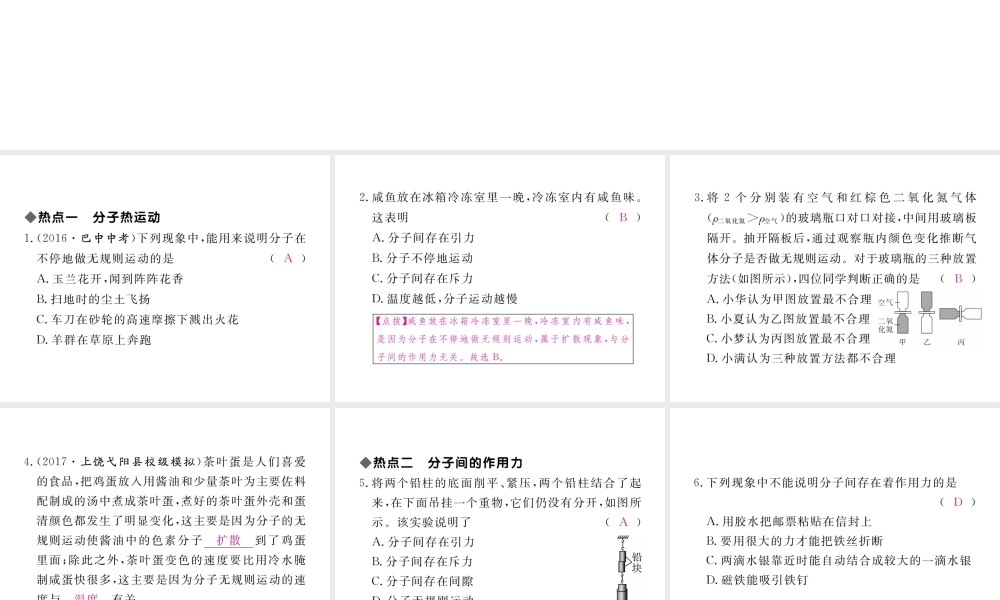Click answer B in question 2 brackets
The height and width of the screenshot is (600, 1000).
point(623,217)
